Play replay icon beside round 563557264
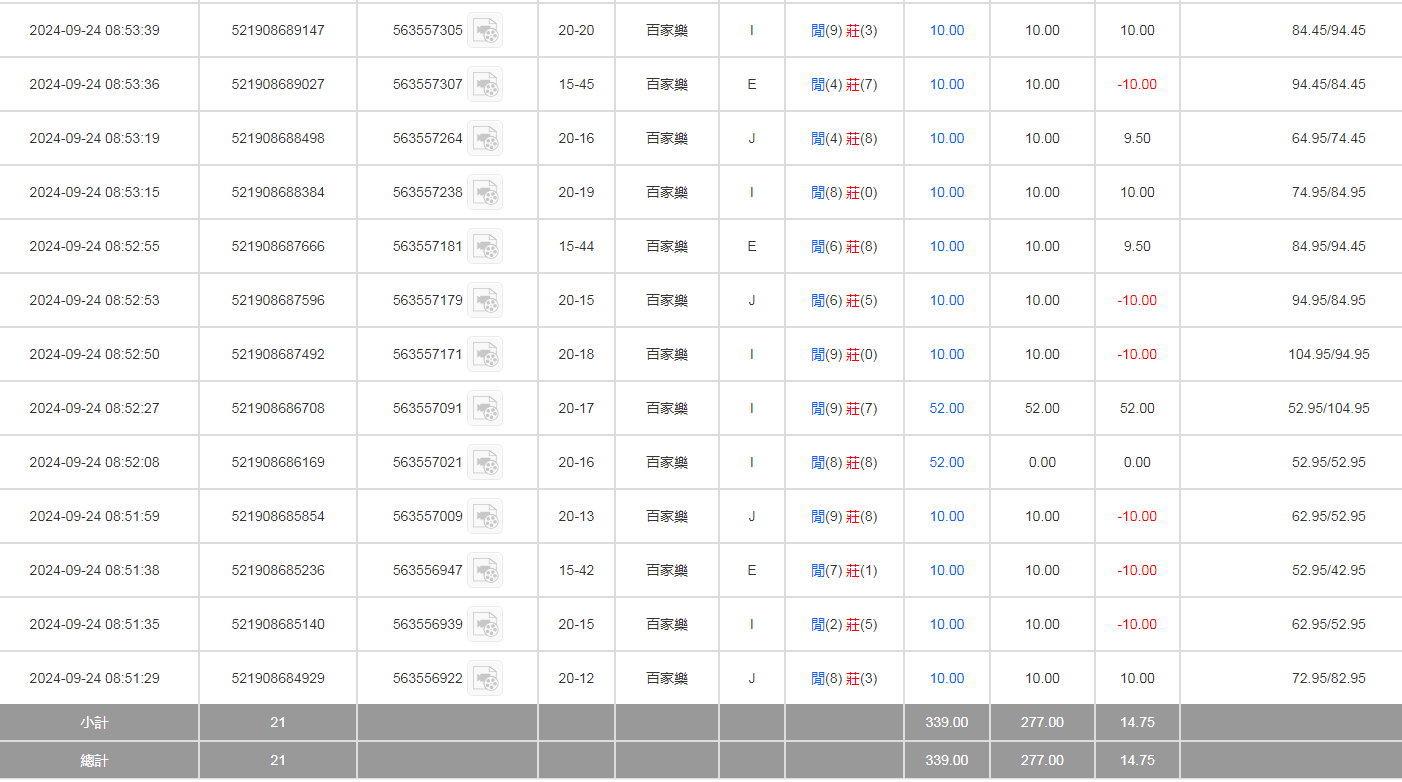Screen dimensions: 1402x782 point(485,139)
